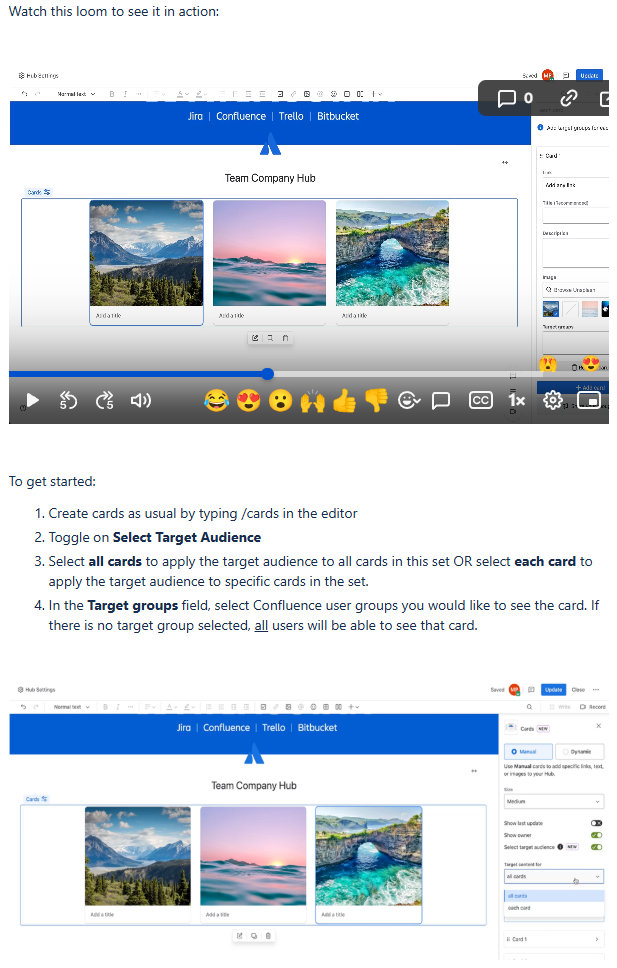Viewport: 617px width, 968px height.
Task: Open the three-dot more menu beside Close
Action: pos(596,690)
